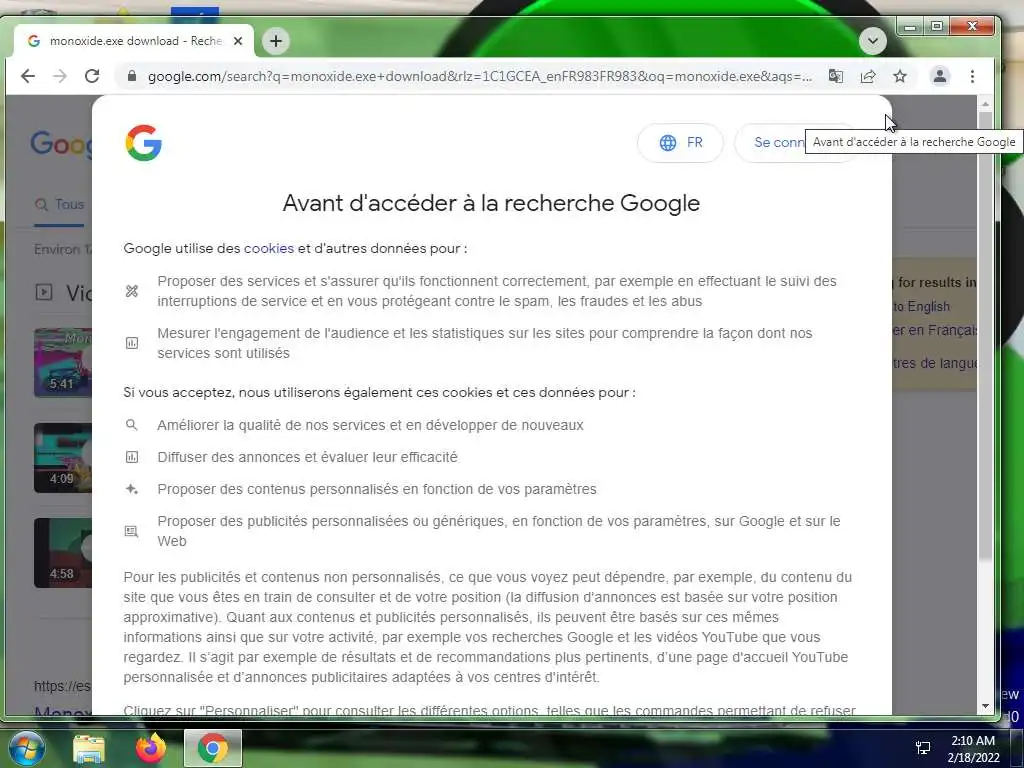This screenshot has height=768, width=1024.
Task: Click the magnifier icon beside 'Améliorer la qualité'
Action: click(x=132, y=425)
